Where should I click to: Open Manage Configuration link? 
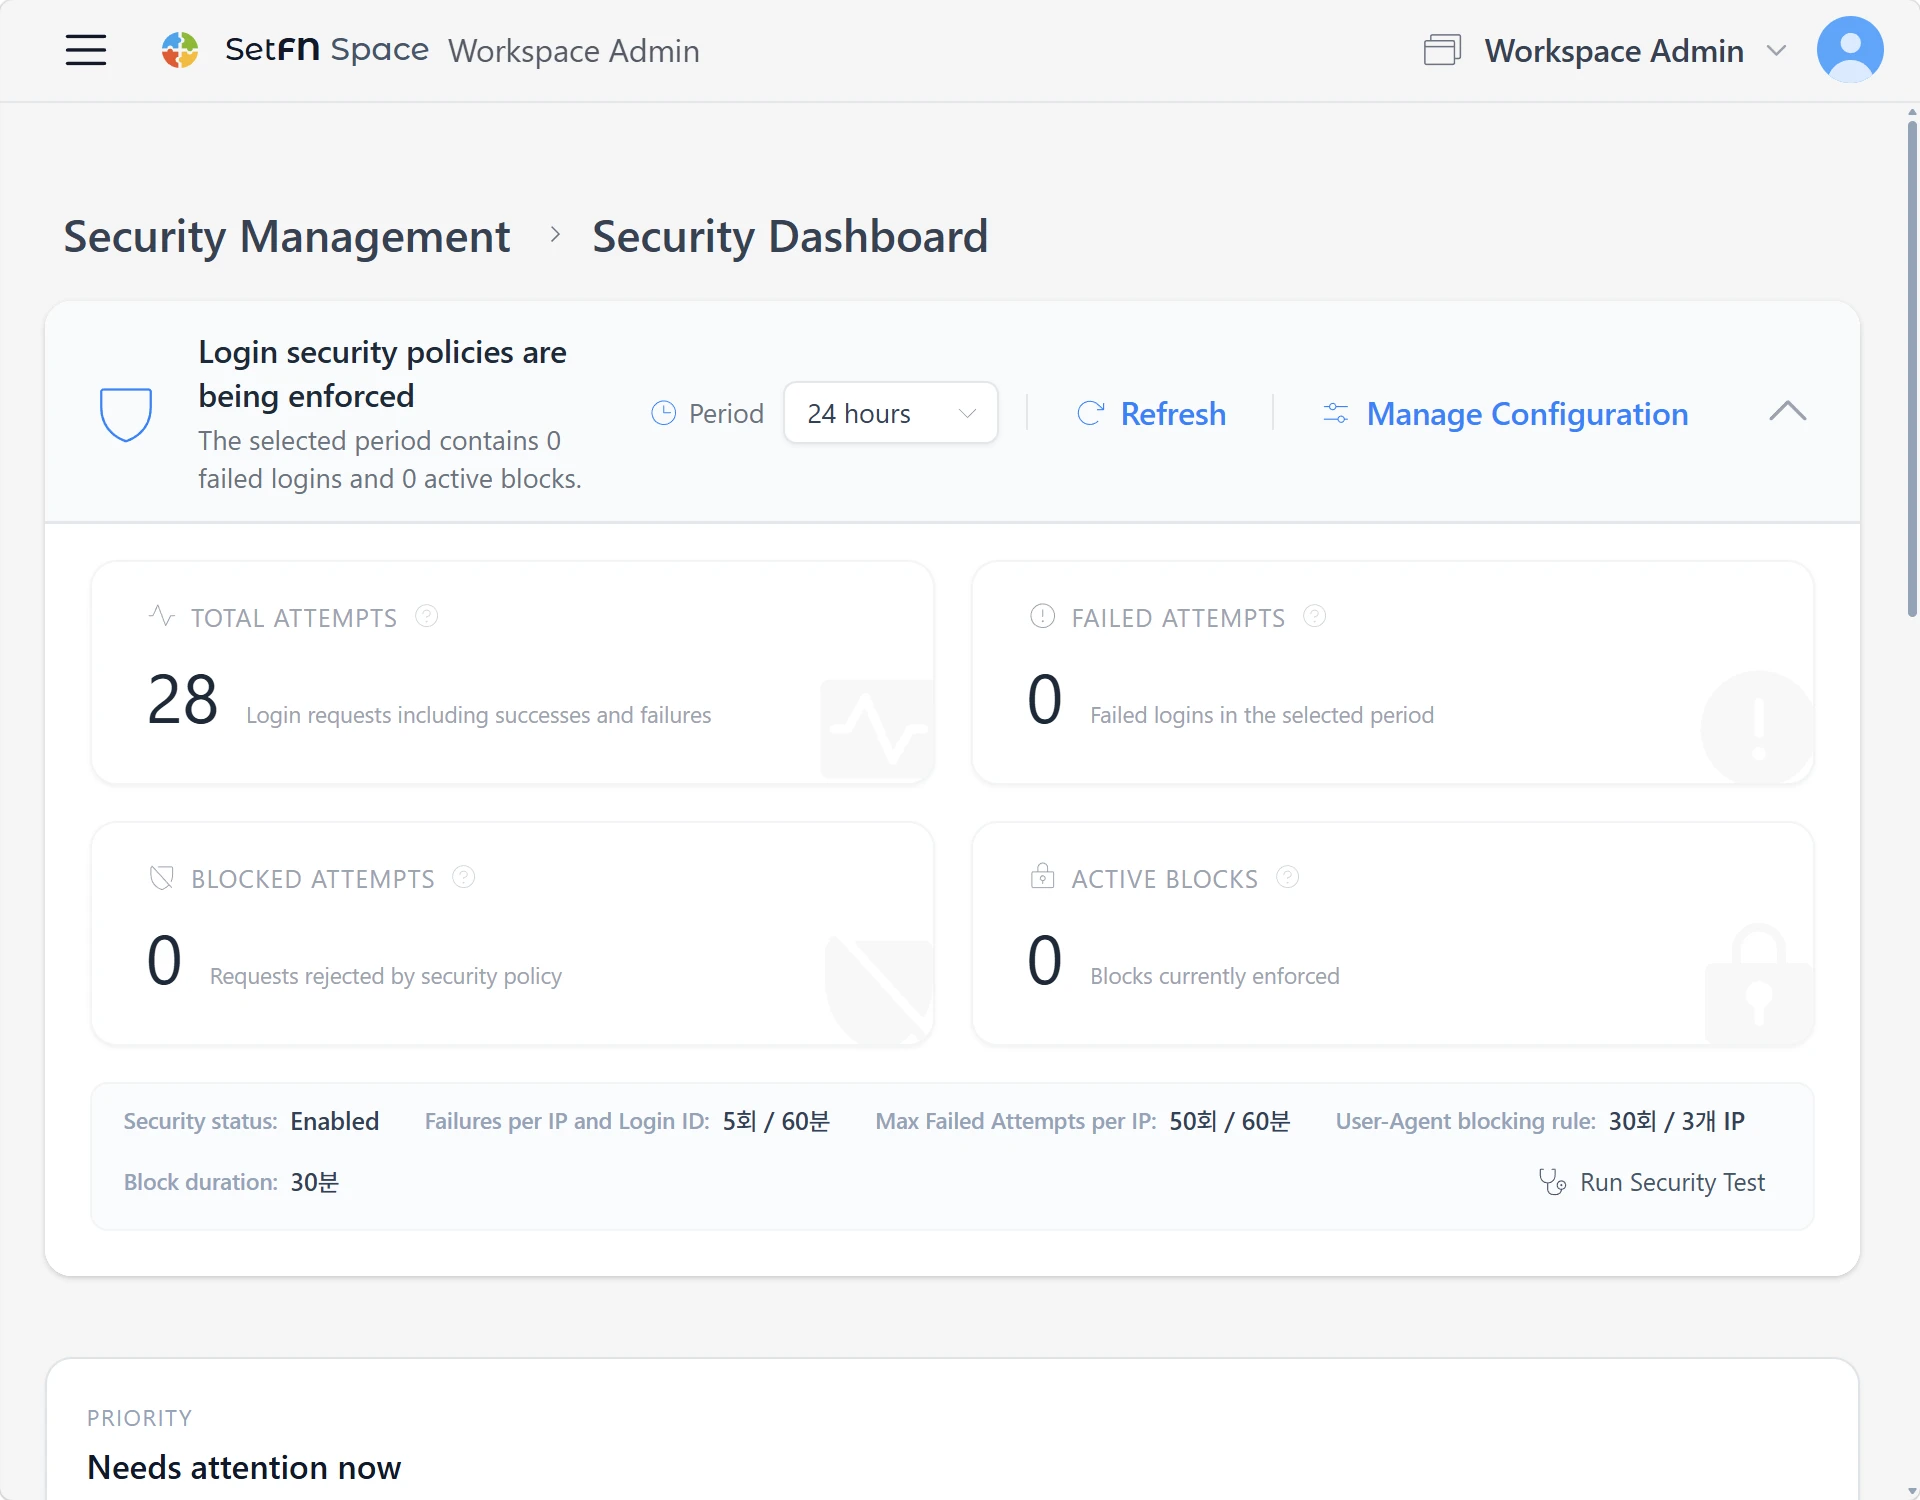pyautogui.click(x=1505, y=413)
